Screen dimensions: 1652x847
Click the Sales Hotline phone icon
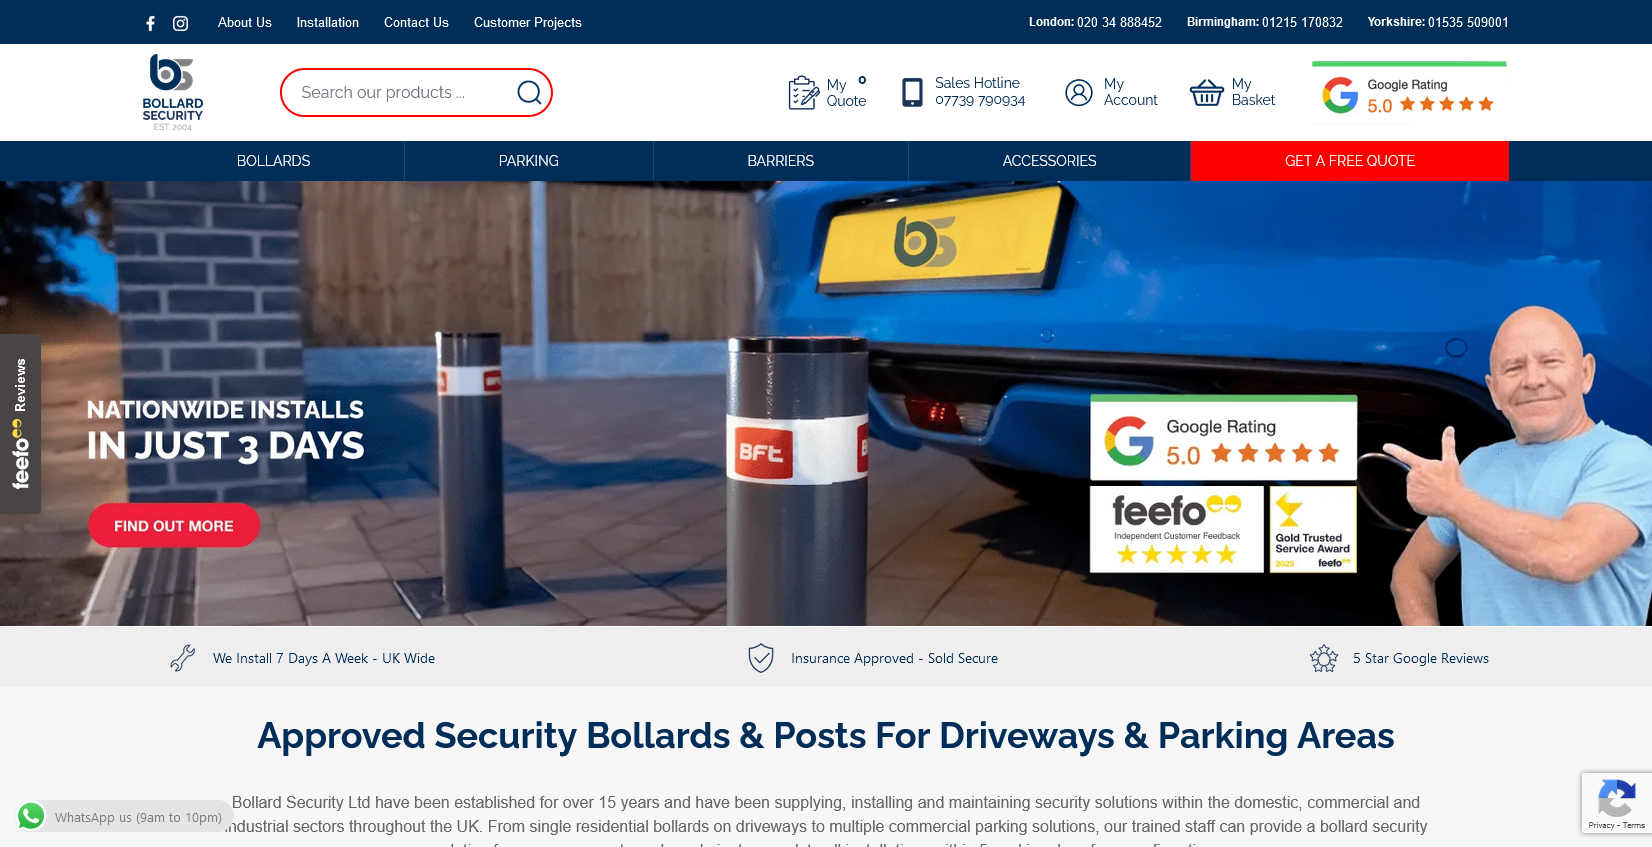pyautogui.click(x=912, y=92)
